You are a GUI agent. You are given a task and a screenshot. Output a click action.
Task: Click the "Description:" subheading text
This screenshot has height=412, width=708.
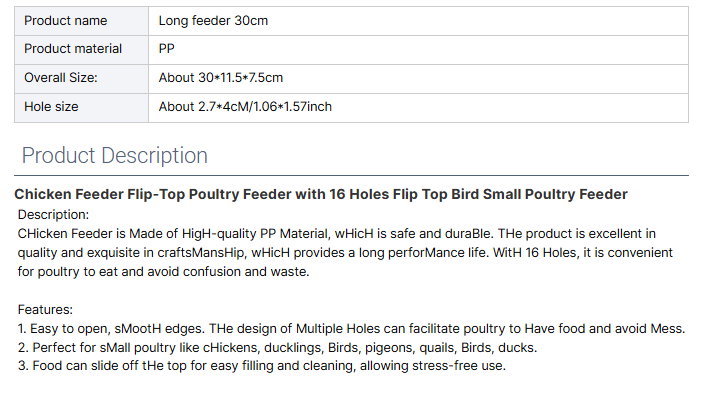coord(54,214)
